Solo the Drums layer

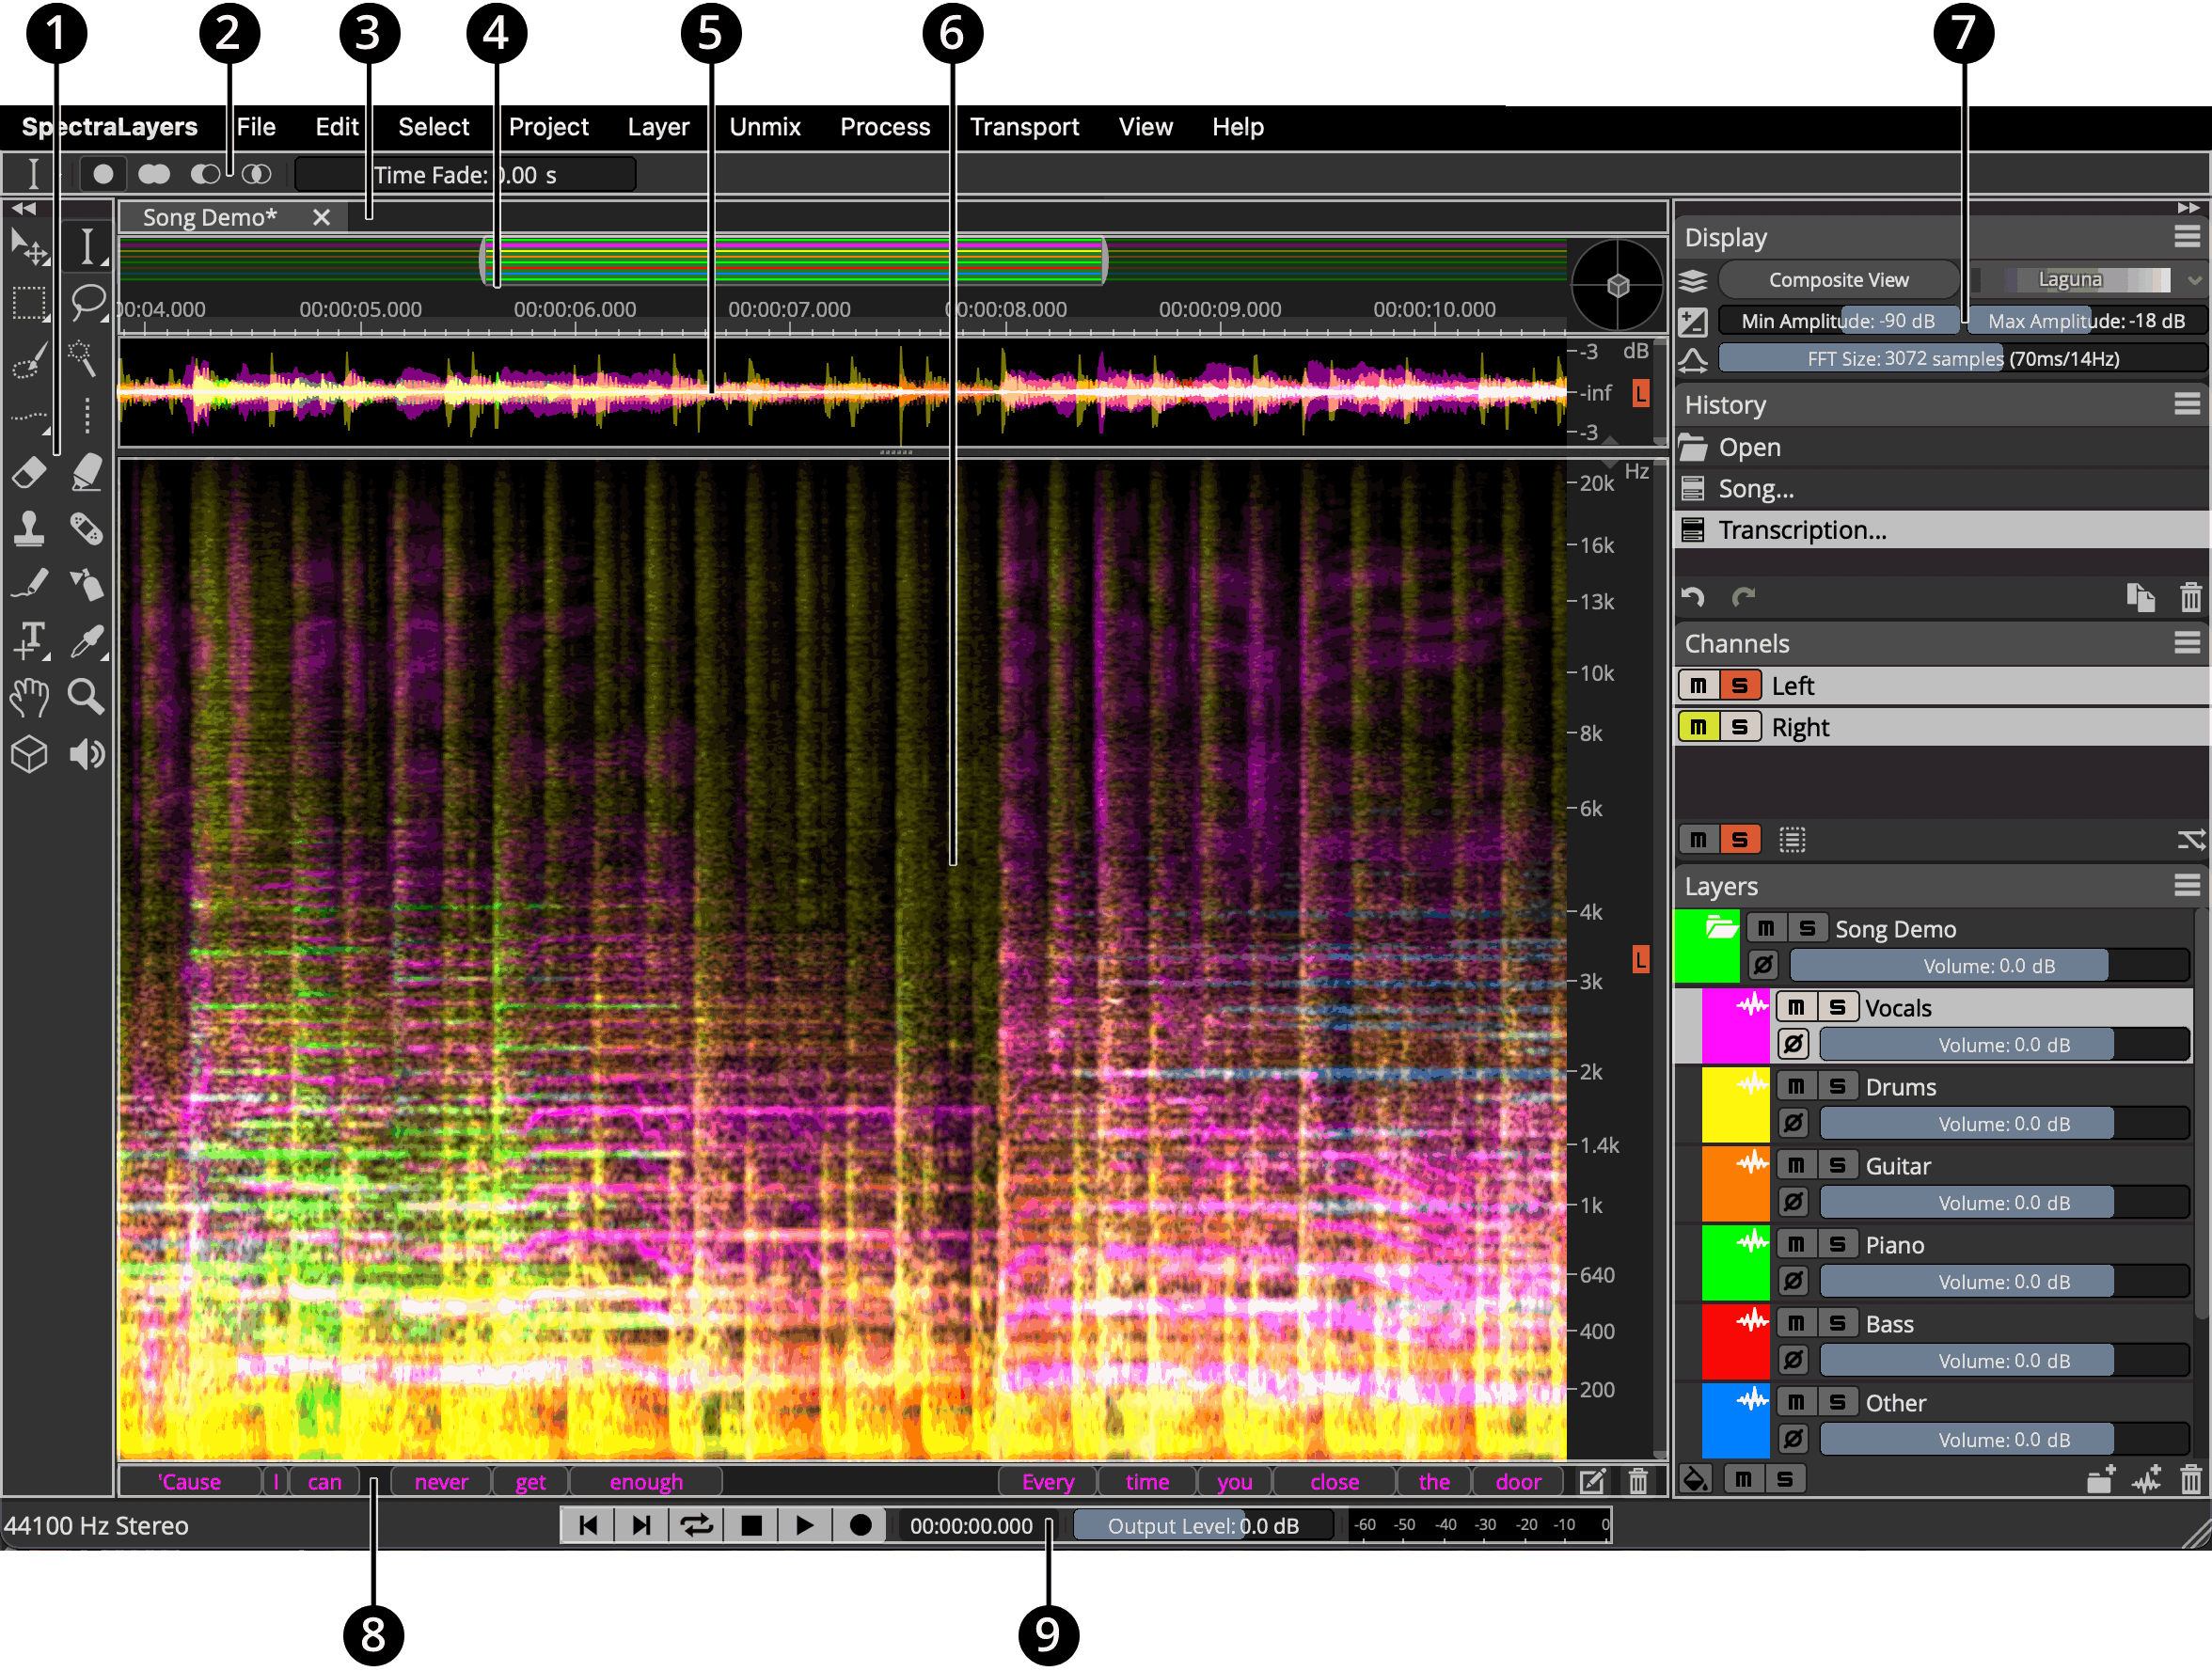point(1838,1086)
